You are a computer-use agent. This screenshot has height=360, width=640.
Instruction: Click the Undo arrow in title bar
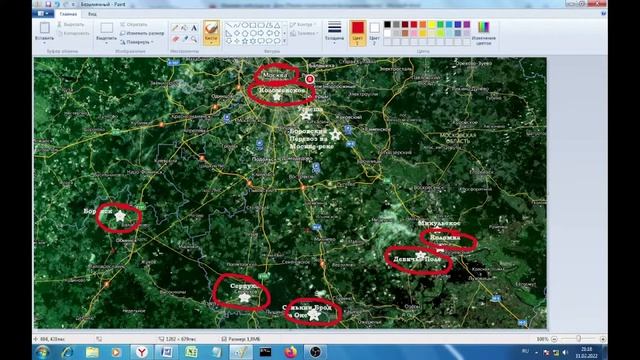pyautogui.click(x=57, y=4)
